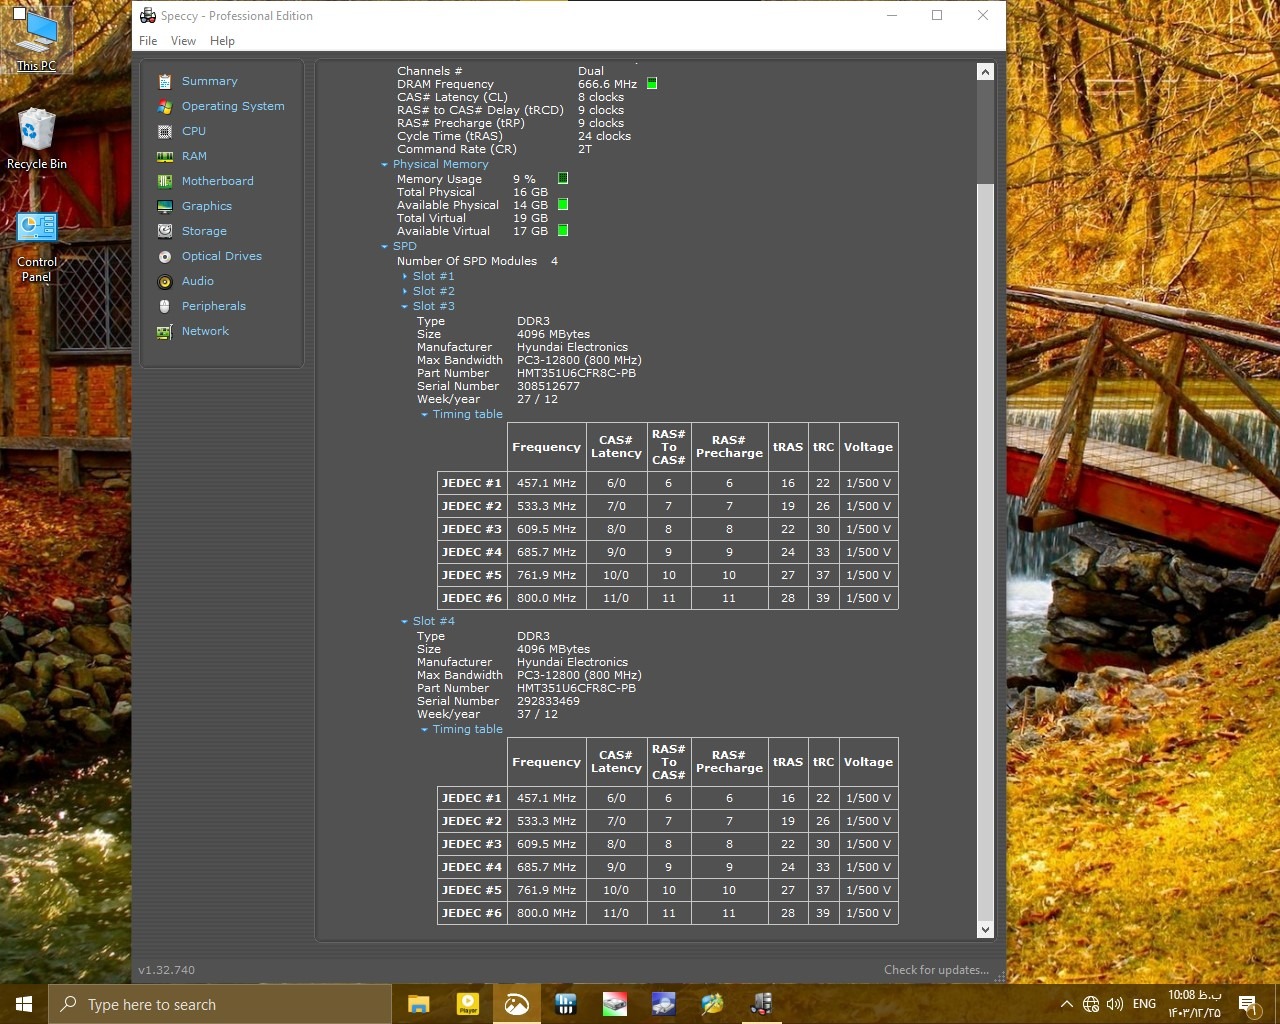Click Available Physical green indicator
The width and height of the screenshot is (1280, 1024).
pos(563,204)
